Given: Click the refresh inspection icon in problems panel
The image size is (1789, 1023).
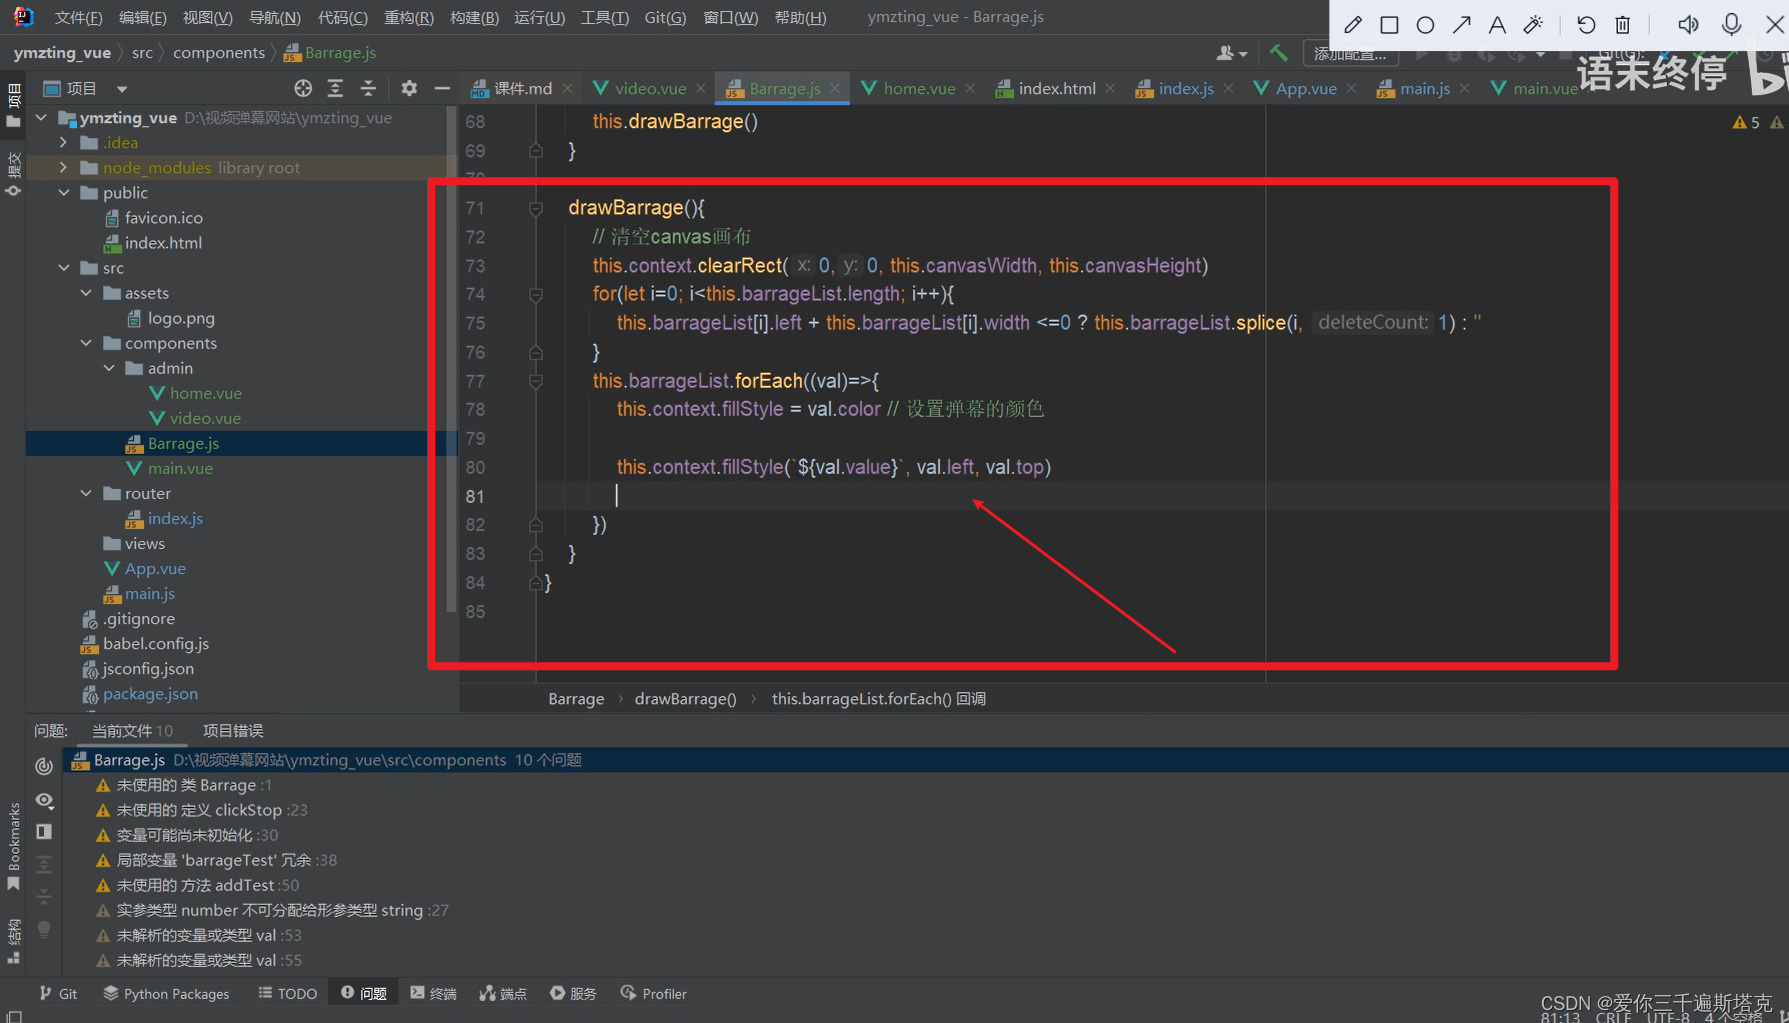Looking at the screenshot, I should tap(44, 767).
